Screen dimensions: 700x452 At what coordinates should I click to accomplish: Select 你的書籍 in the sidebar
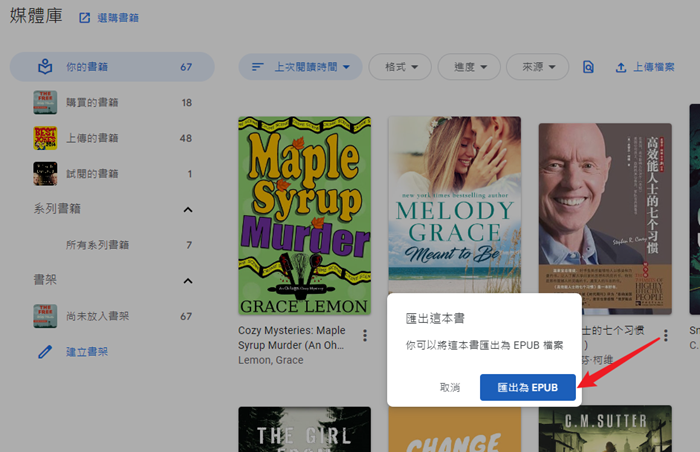112,67
